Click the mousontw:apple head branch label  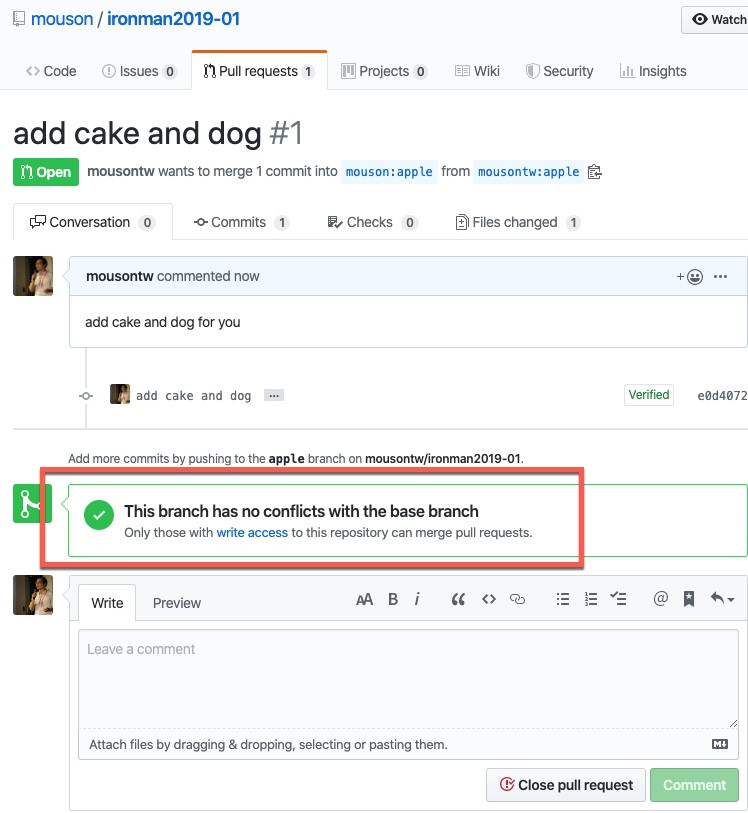tap(528, 172)
